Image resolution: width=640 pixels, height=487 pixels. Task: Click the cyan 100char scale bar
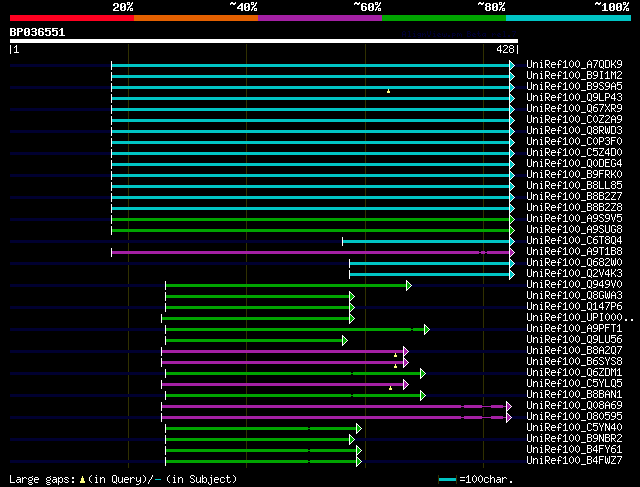coord(447,480)
